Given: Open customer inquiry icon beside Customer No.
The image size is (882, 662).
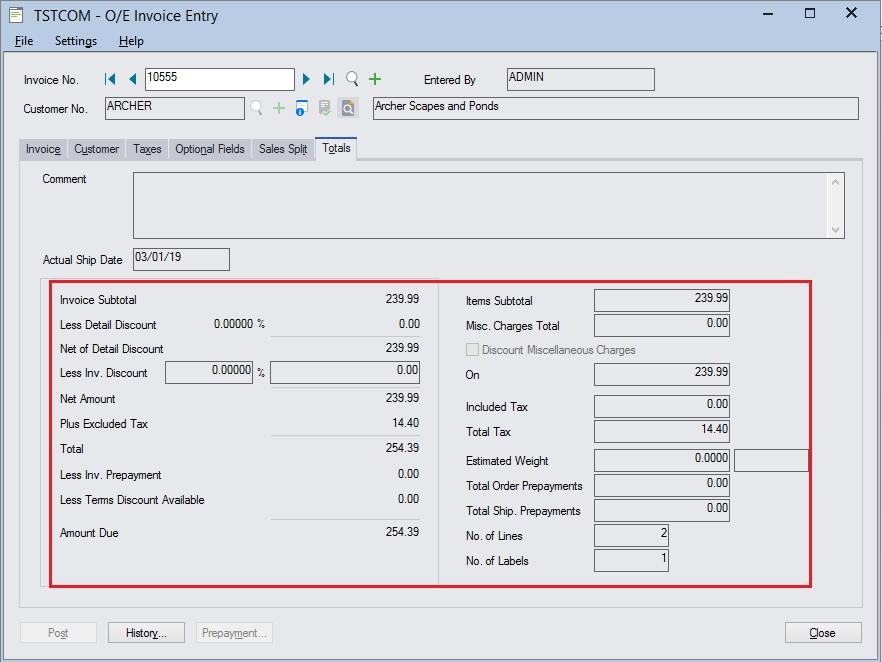Looking at the screenshot, I should point(348,108).
